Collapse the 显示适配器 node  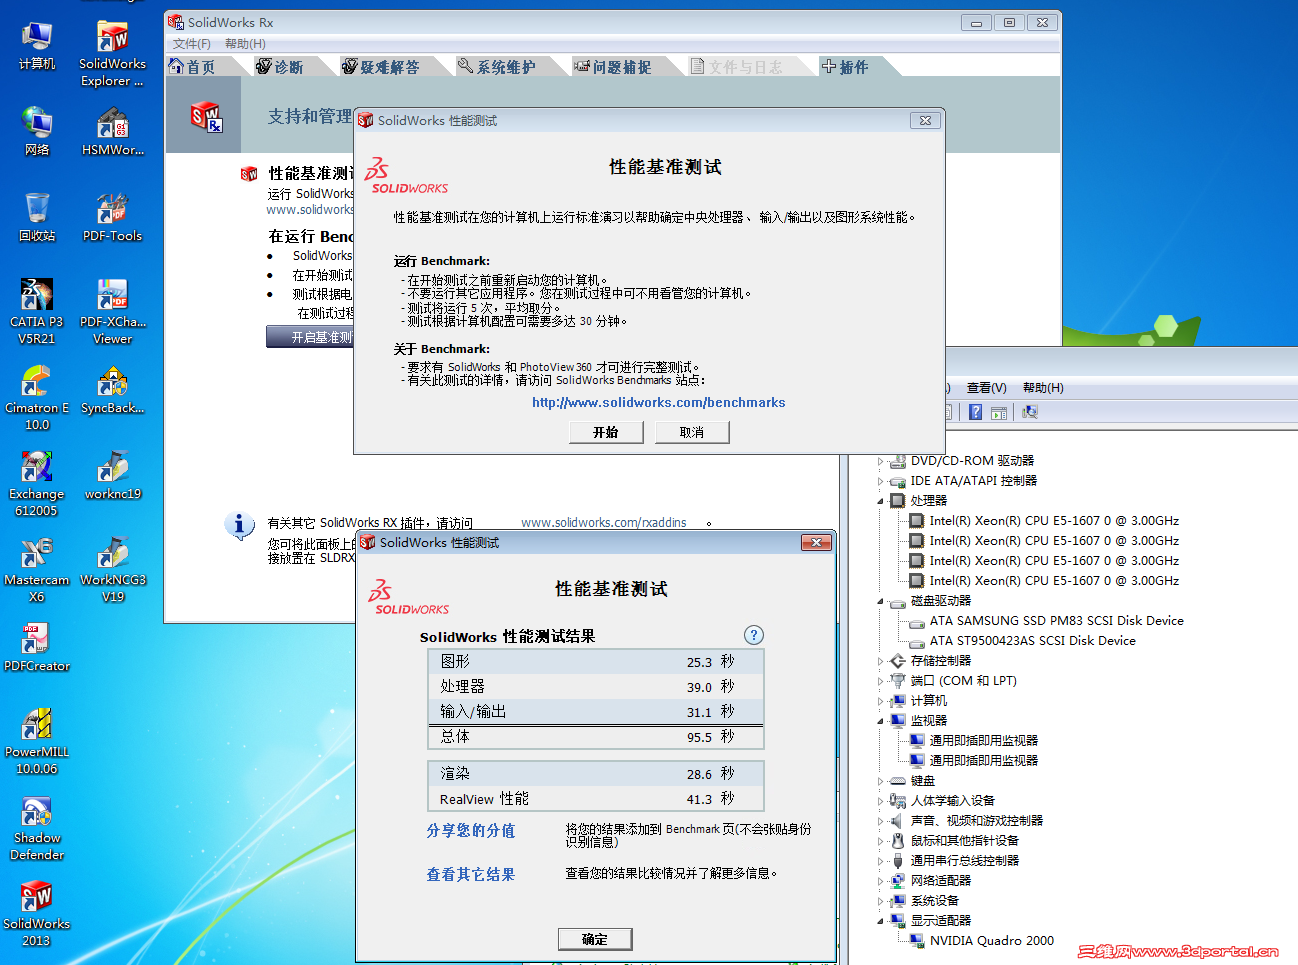click(x=881, y=921)
